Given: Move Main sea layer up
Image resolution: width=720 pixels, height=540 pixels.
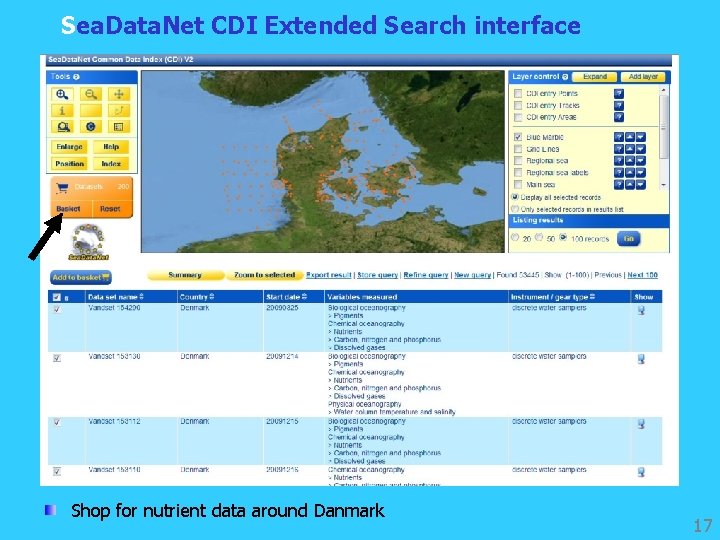Looking at the screenshot, I should (630, 185).
